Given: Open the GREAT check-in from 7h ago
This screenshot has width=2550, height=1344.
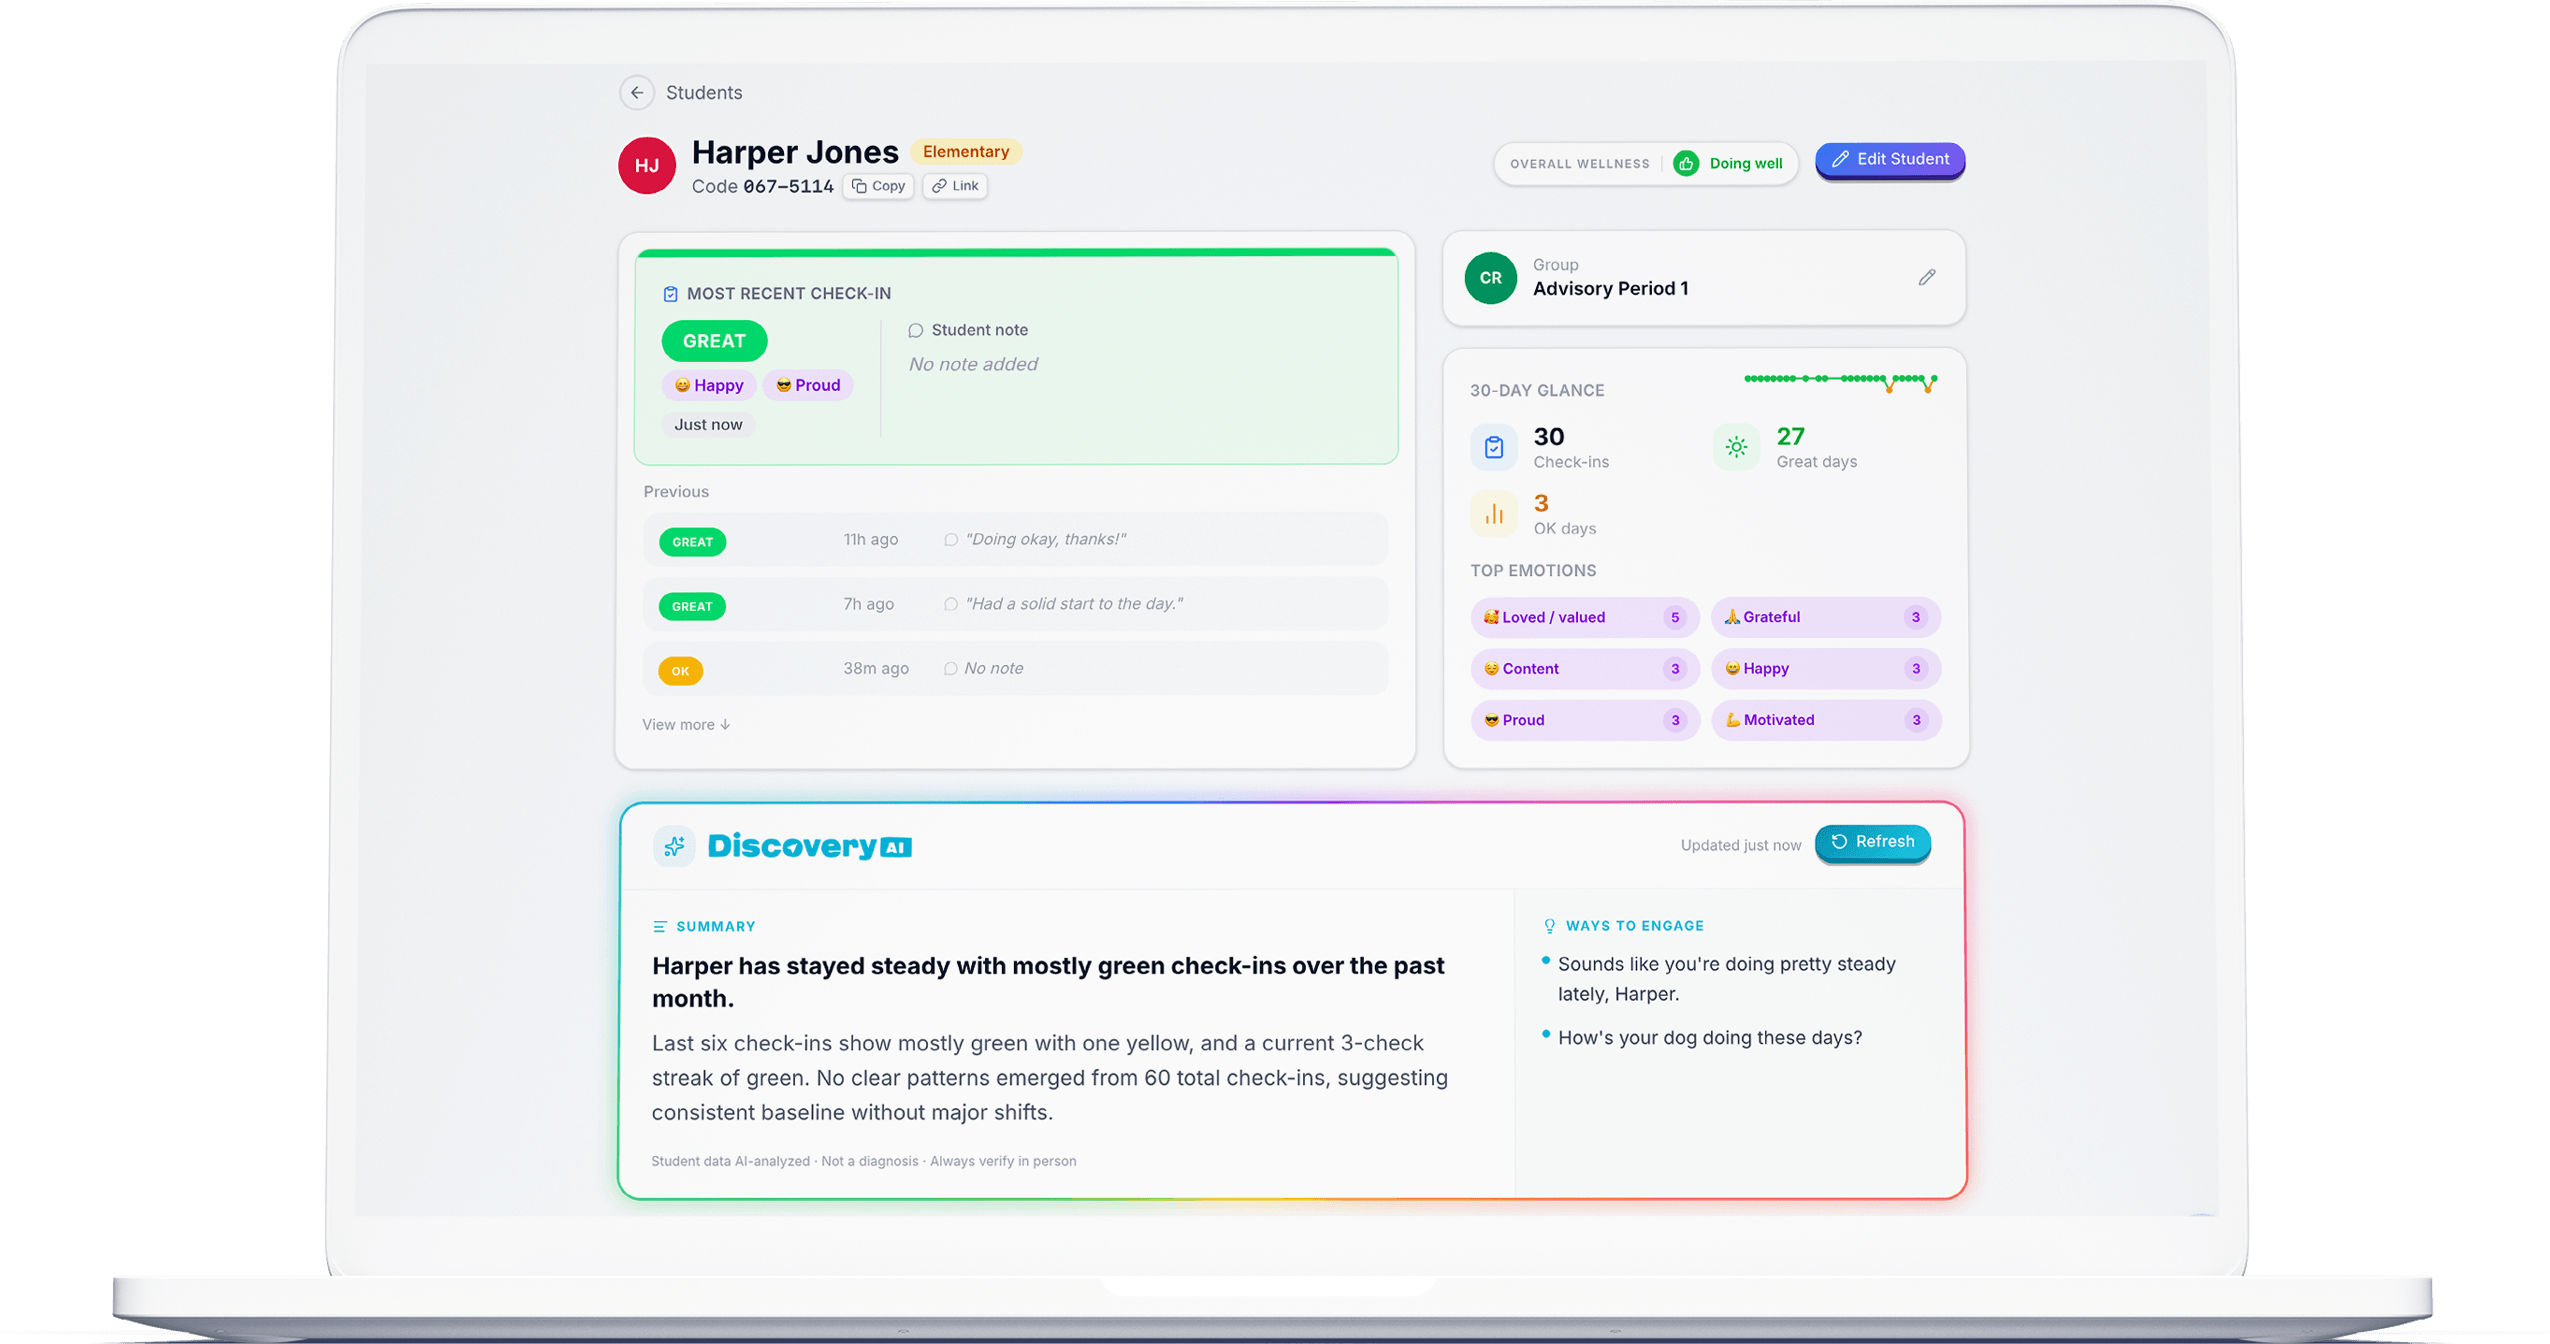Looking at the screenshot, I should point(1015,604).
